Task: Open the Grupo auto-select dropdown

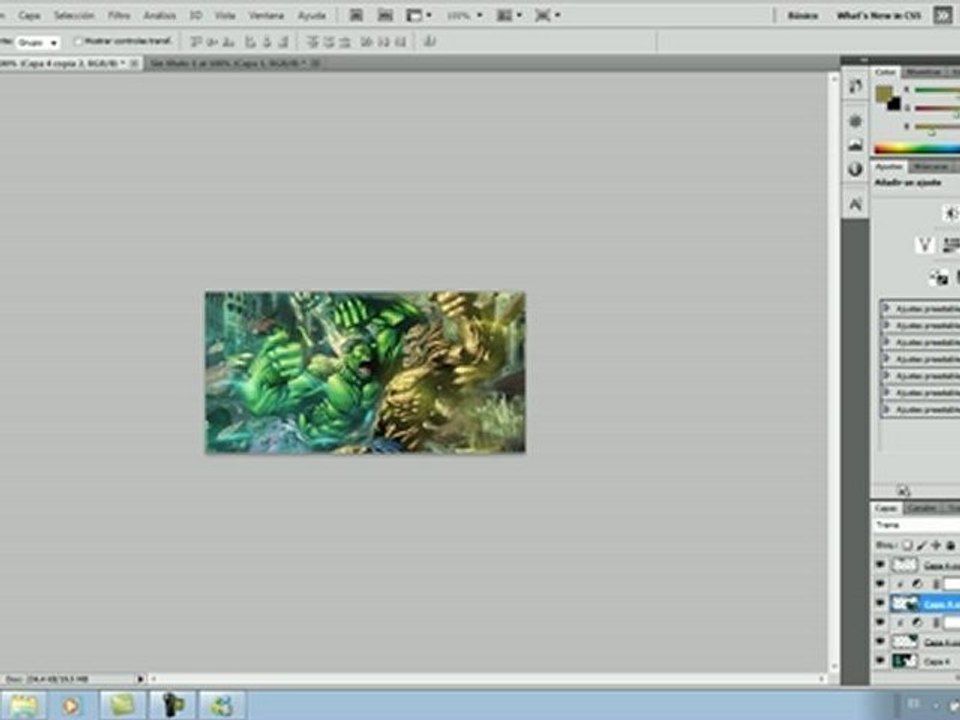Action: point(38,42)
